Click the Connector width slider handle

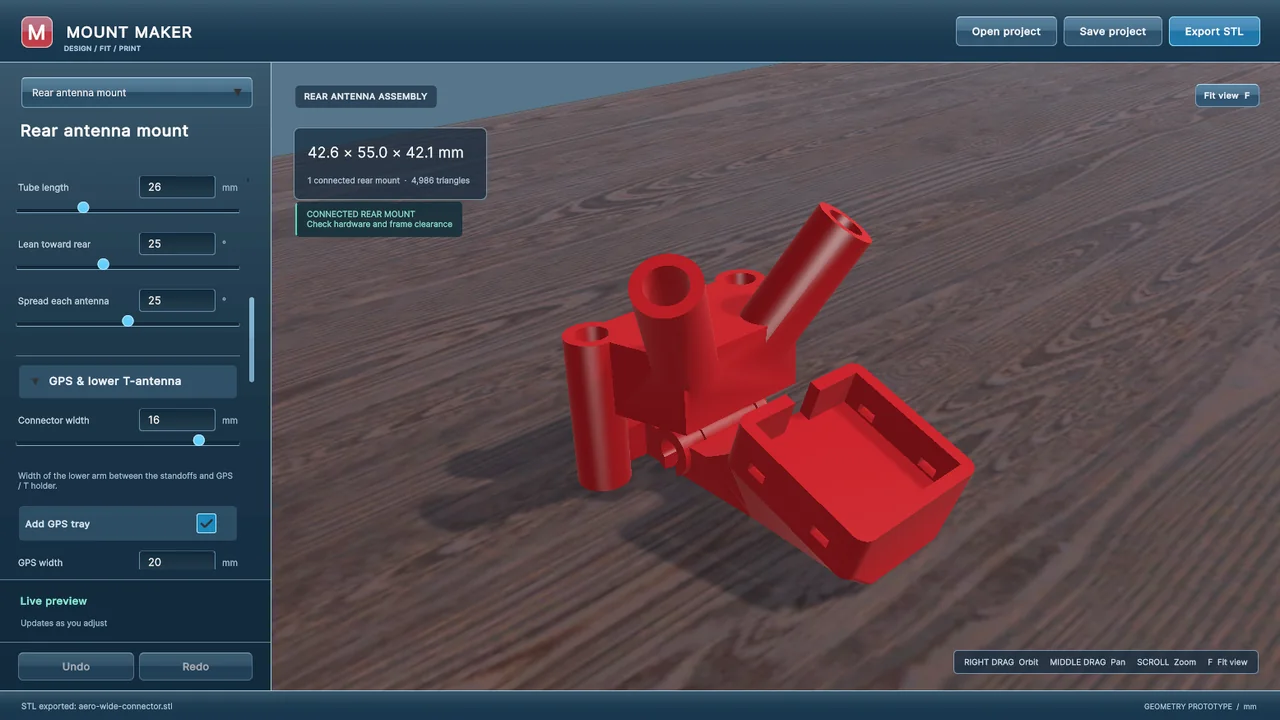click(199, 440)
